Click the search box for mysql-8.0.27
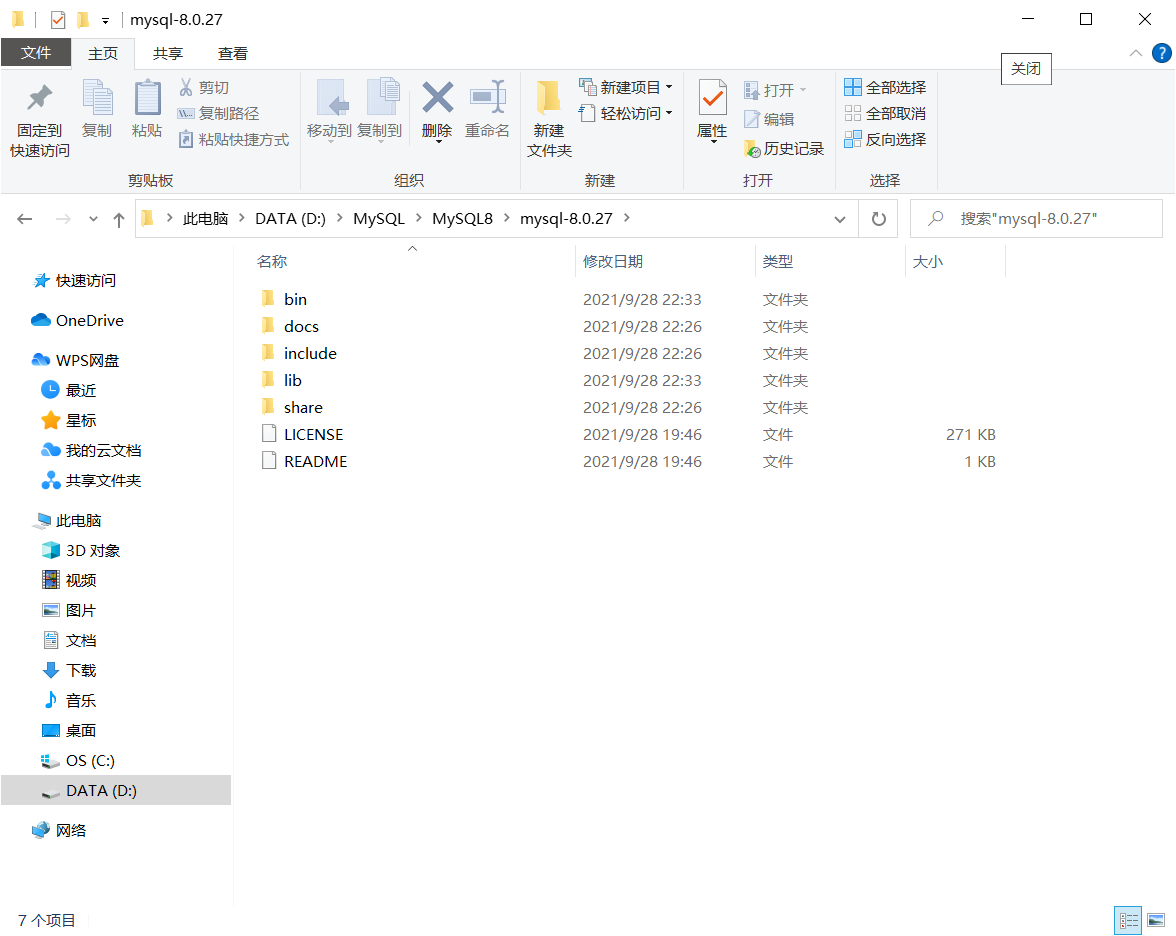The height and width of the screenshot is (936, 1176). pos(1036,219)
